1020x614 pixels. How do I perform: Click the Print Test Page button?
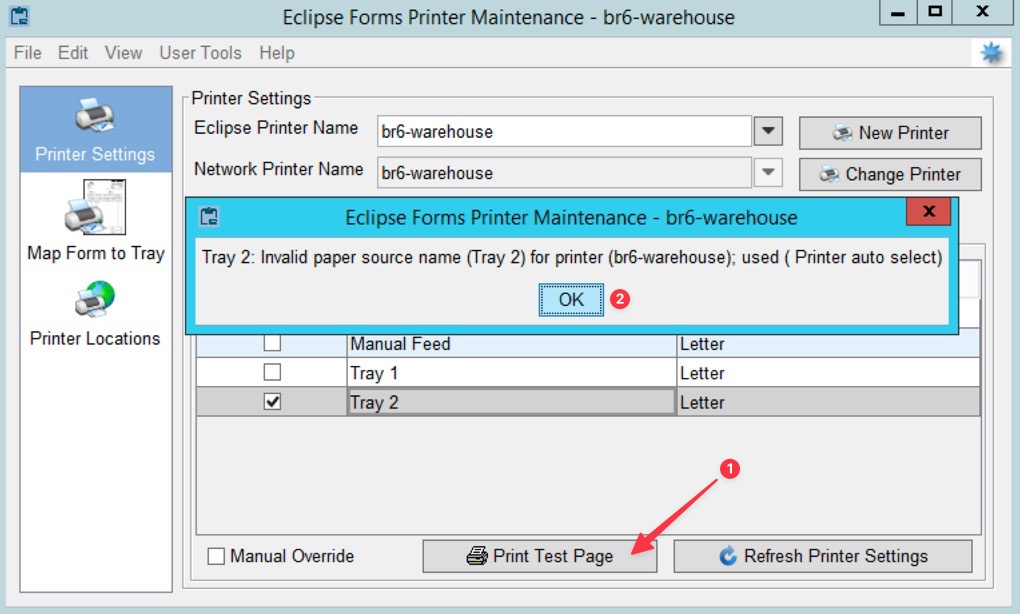click(x=540, y=556)
